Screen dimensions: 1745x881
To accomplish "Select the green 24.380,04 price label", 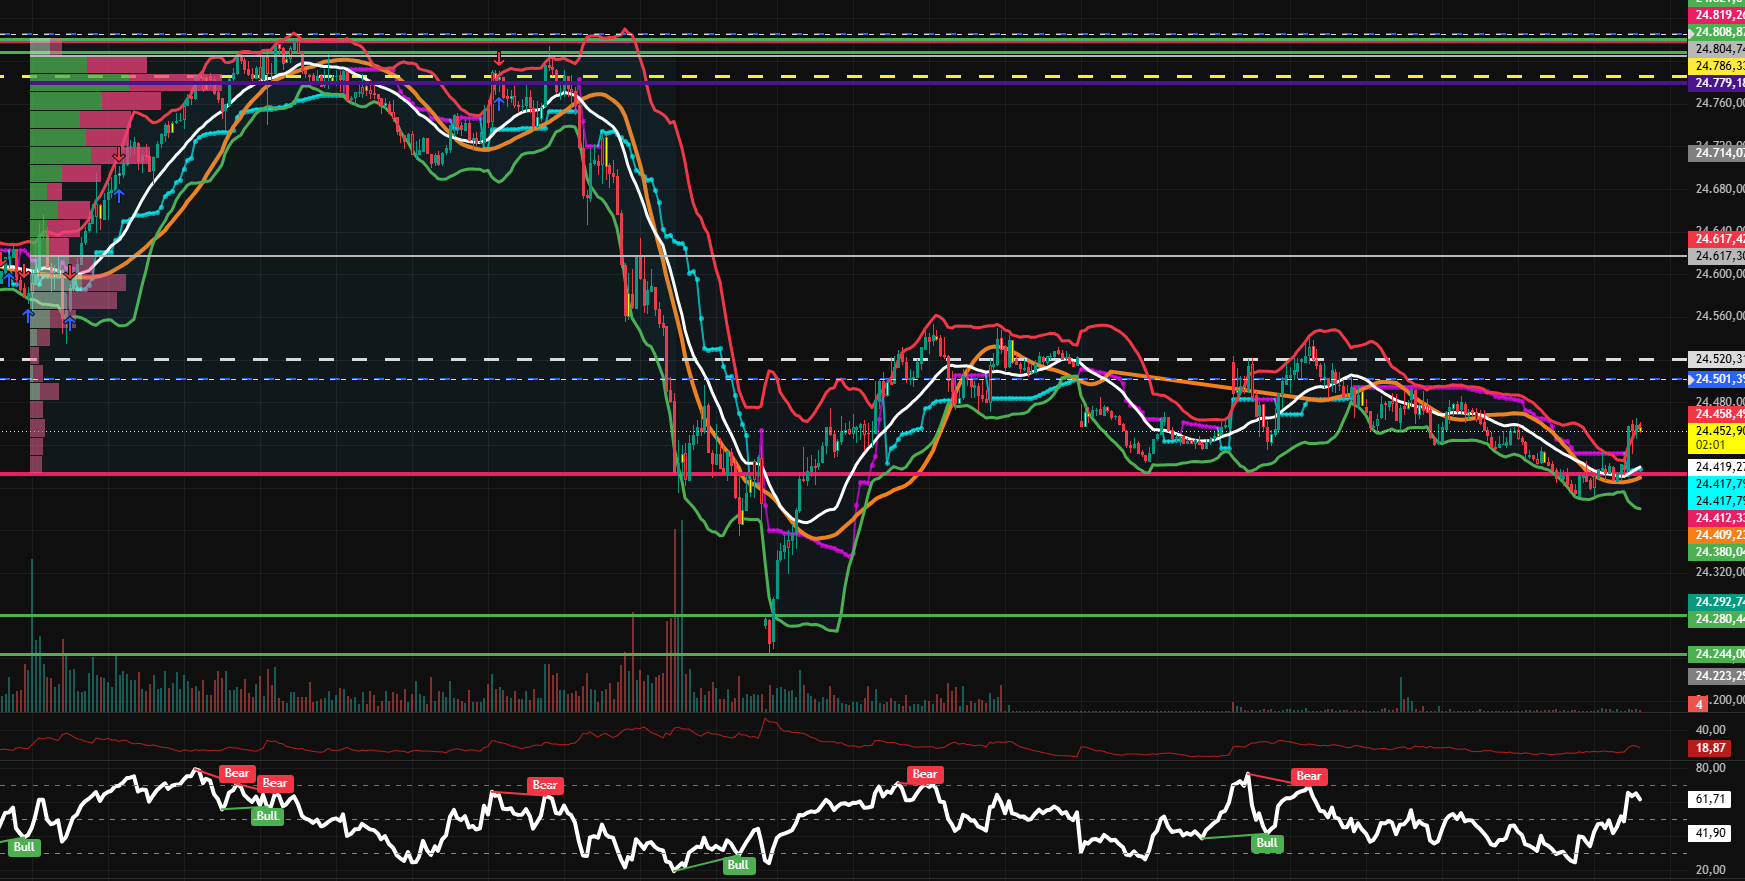I will 1717,552.
